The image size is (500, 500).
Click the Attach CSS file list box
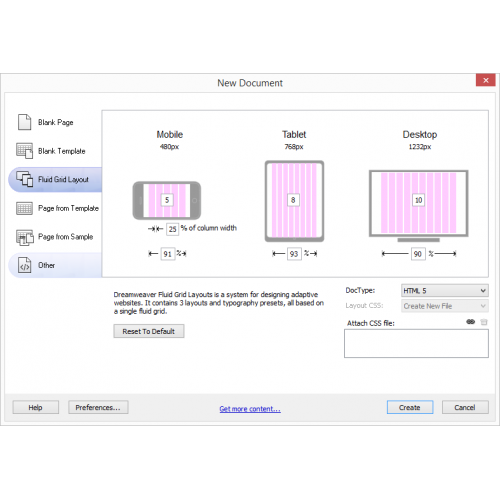416,343
